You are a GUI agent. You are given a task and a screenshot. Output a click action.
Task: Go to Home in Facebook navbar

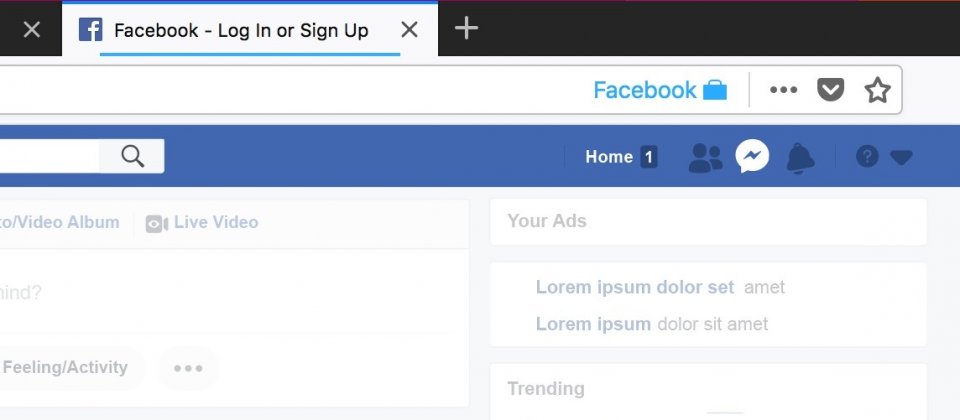tap(609, 157)
